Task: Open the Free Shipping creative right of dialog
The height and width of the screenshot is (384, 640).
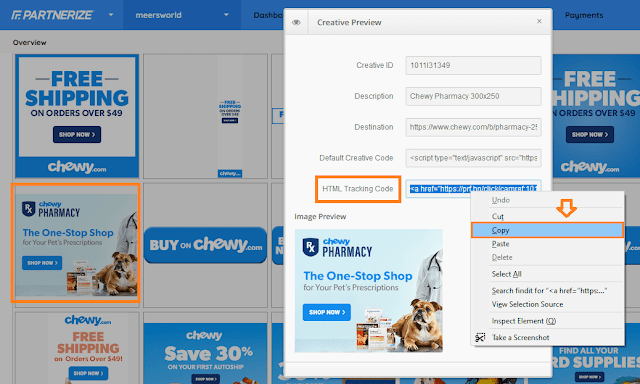Action: tap(596, 116)
